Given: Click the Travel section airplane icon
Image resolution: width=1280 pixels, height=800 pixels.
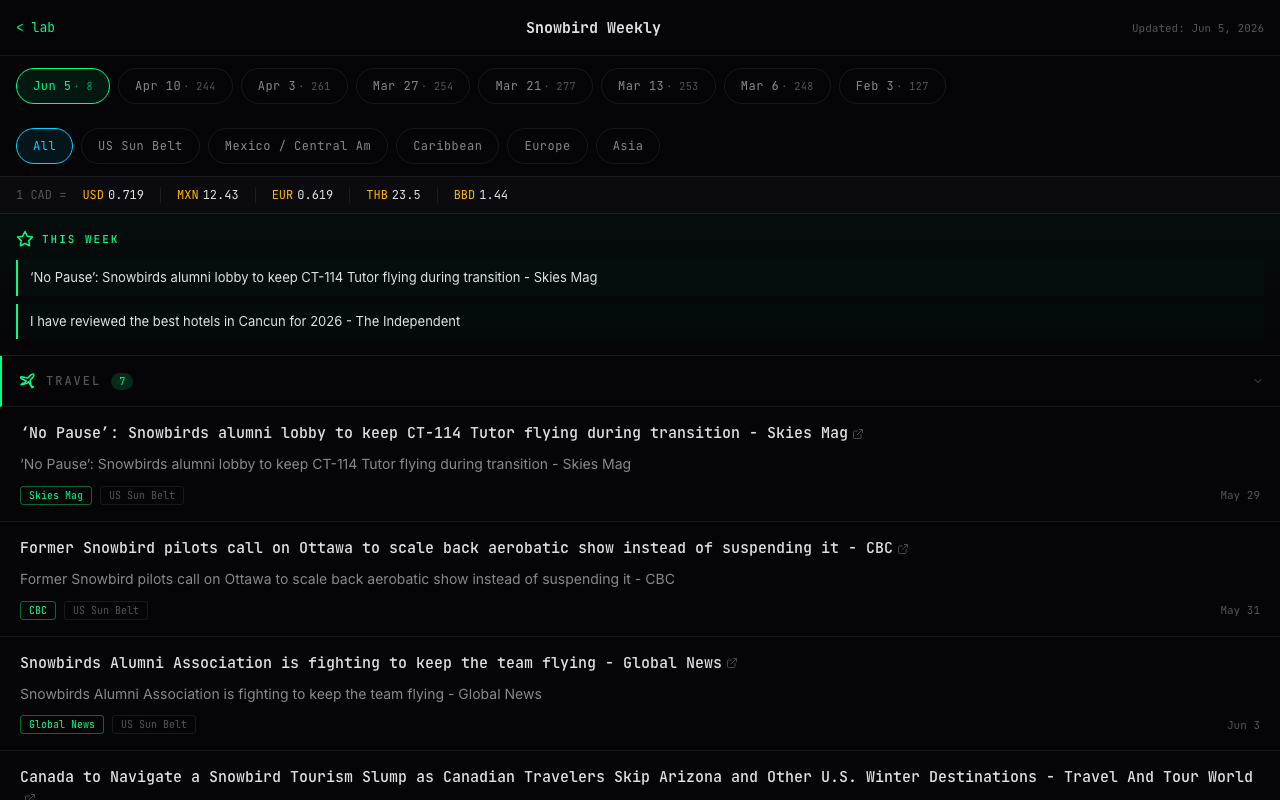Looking at the screenshot, I should (x=28, y=381).
